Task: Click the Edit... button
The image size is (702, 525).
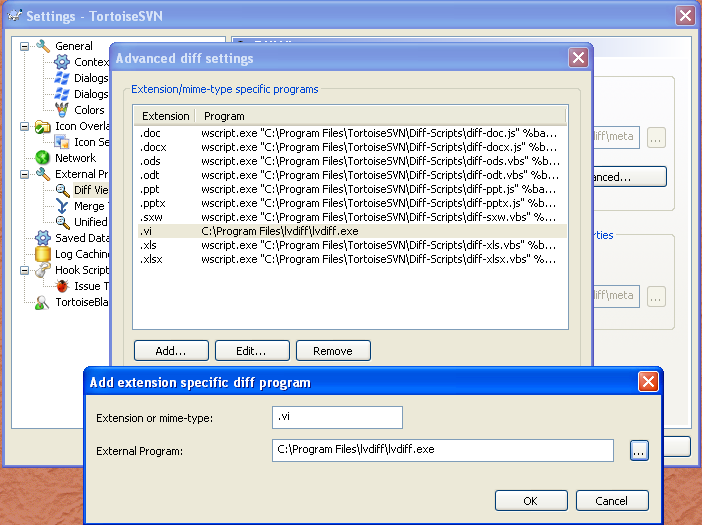Action: click(251, 351)
